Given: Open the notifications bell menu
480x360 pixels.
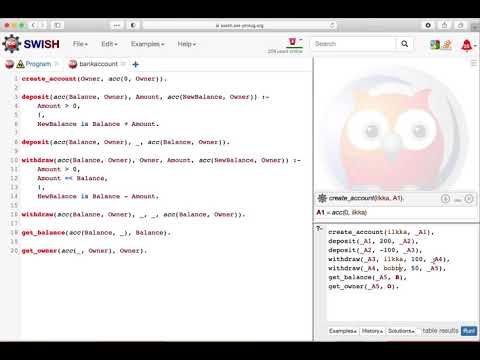Looking at the screenshot, I should pos(467,45).
